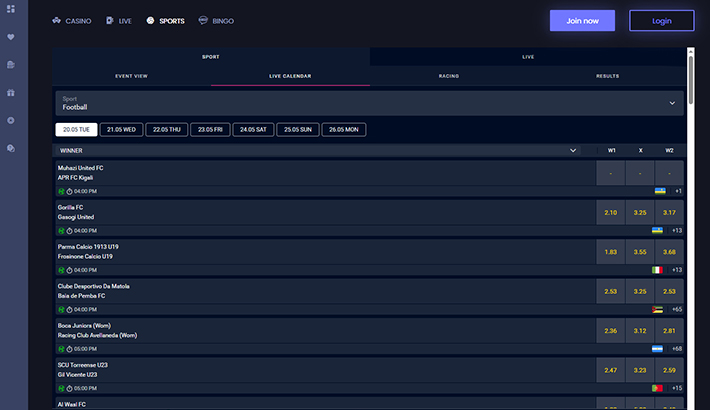
Task: Select date 23.05 FRI
Action: pyautogui.click(x=210, y=130)
